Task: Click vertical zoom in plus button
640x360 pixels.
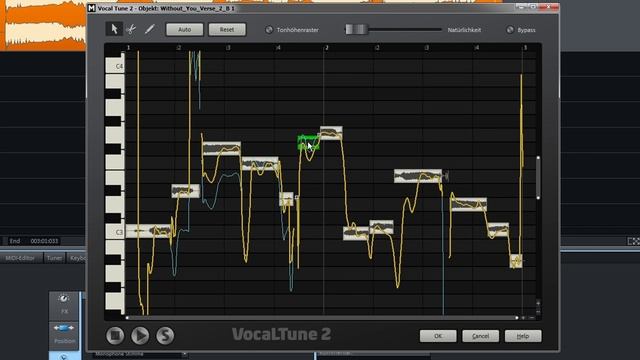Action: 538,304
